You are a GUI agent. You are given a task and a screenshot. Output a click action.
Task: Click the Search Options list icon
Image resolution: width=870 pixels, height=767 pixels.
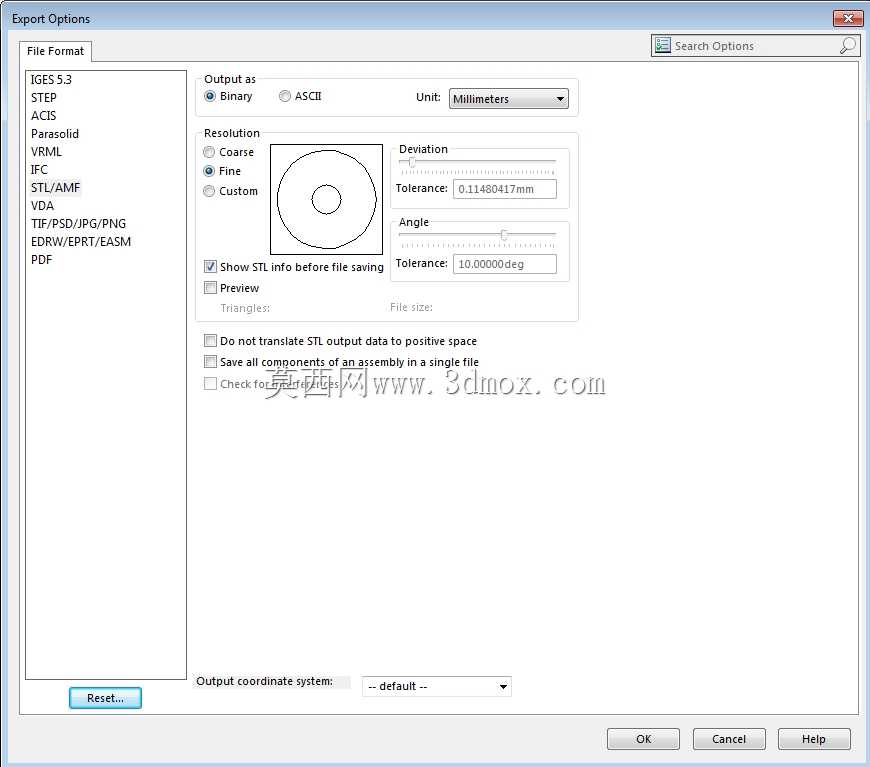662,45
